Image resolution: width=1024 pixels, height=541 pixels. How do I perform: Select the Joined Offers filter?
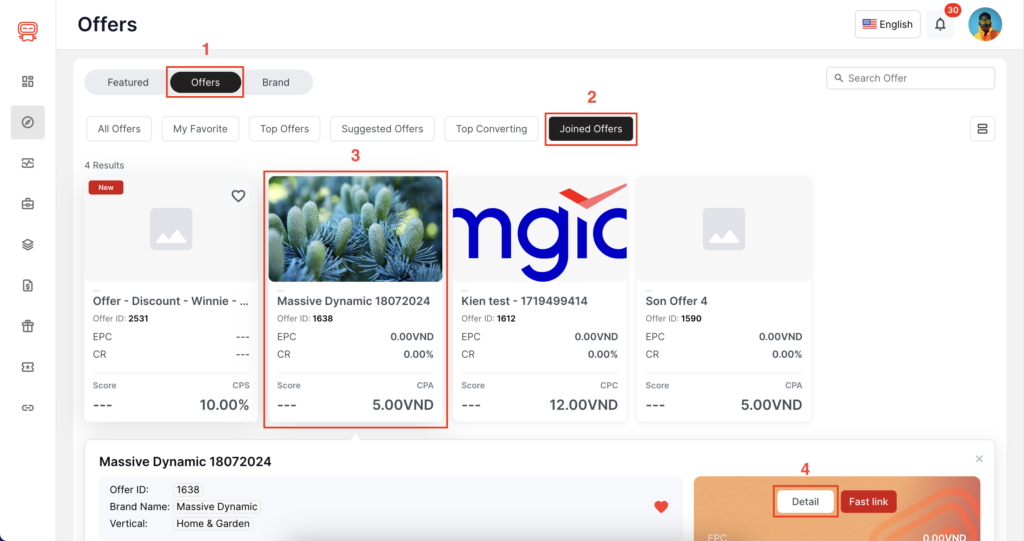pyautogui.click(x=590, y=129)
